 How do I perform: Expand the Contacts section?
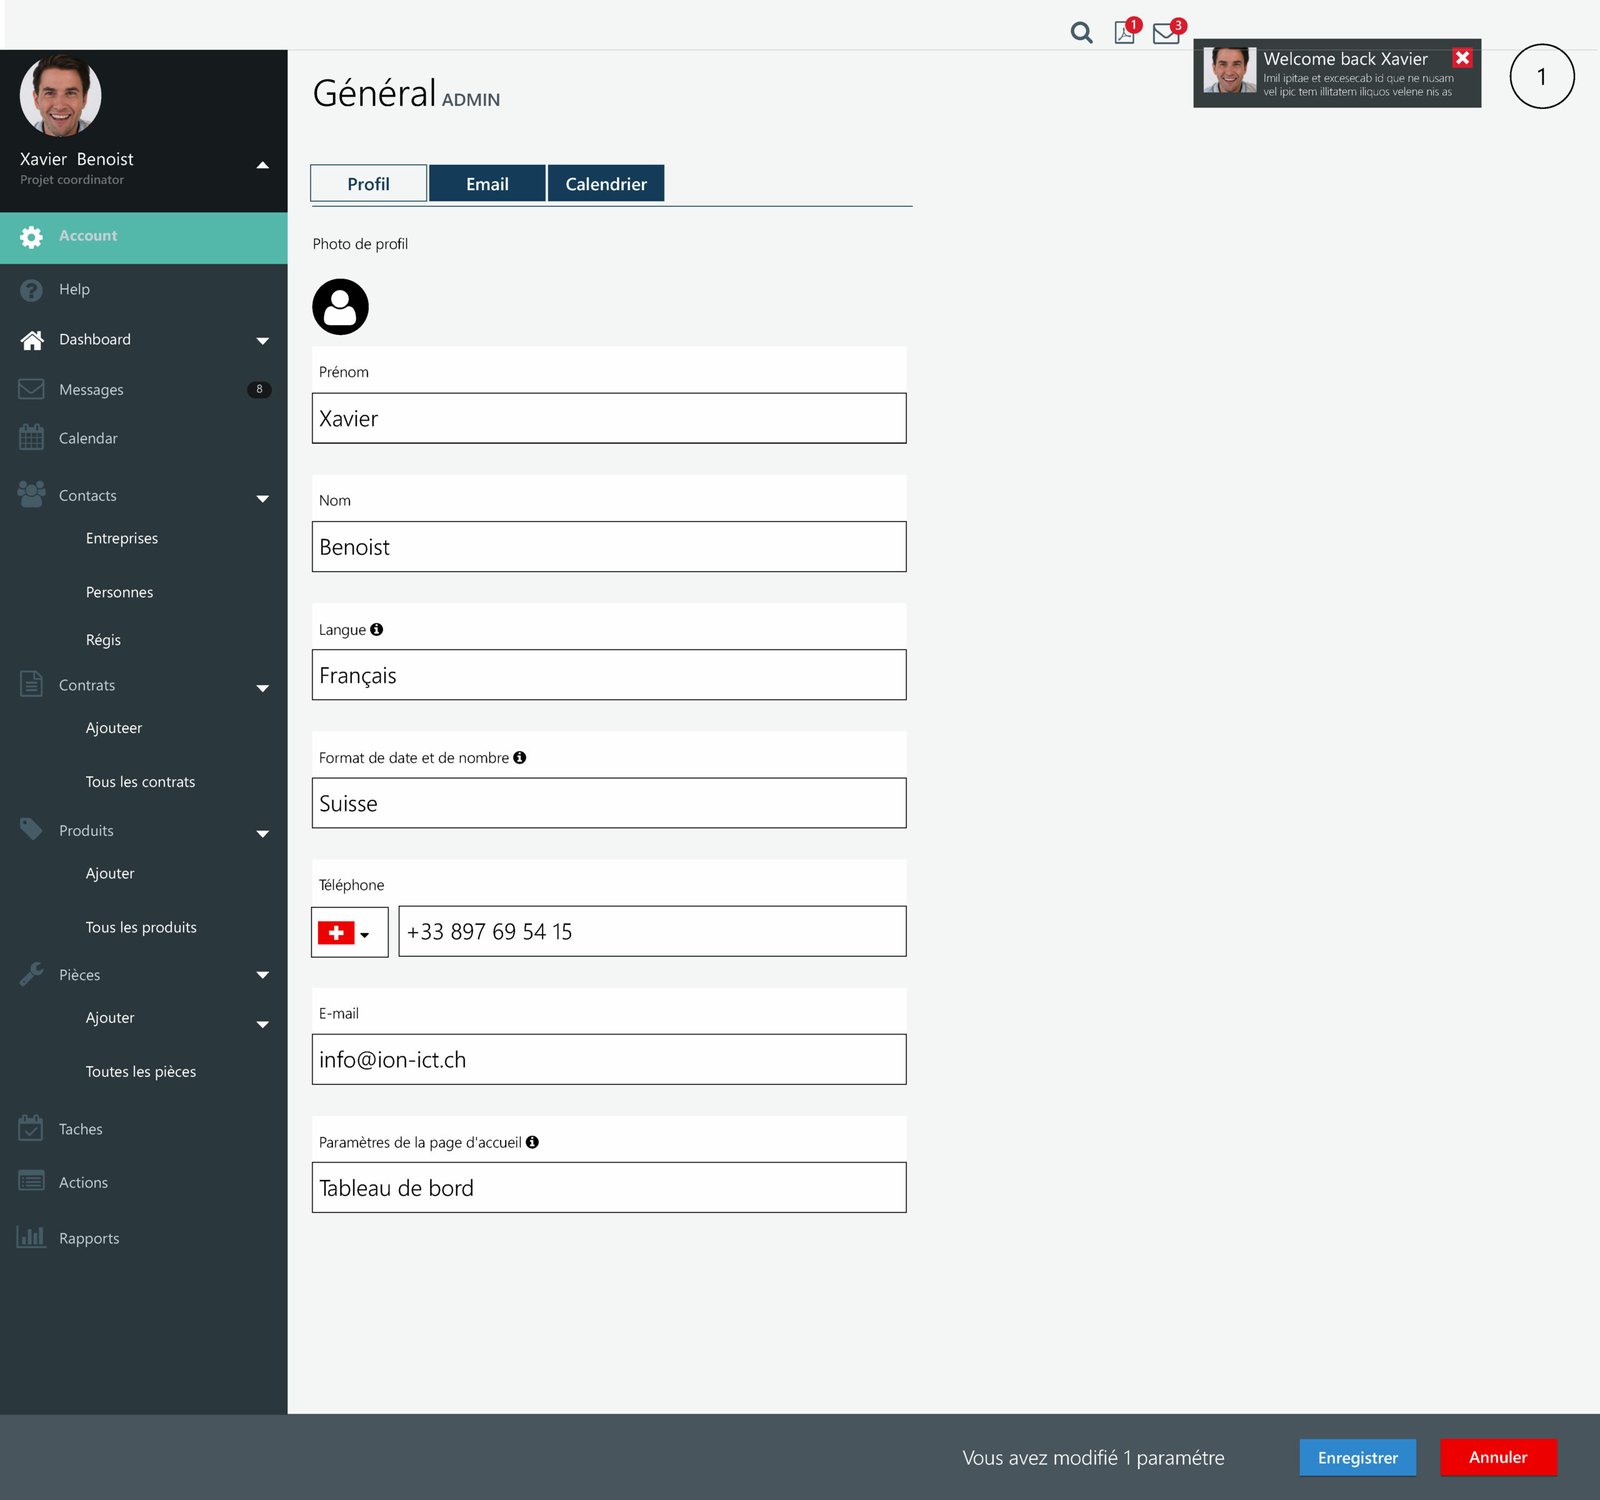(x=262, y=497)
